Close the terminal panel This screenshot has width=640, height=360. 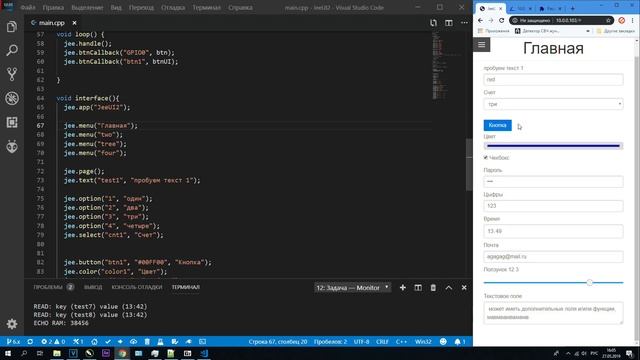(464, 288)
